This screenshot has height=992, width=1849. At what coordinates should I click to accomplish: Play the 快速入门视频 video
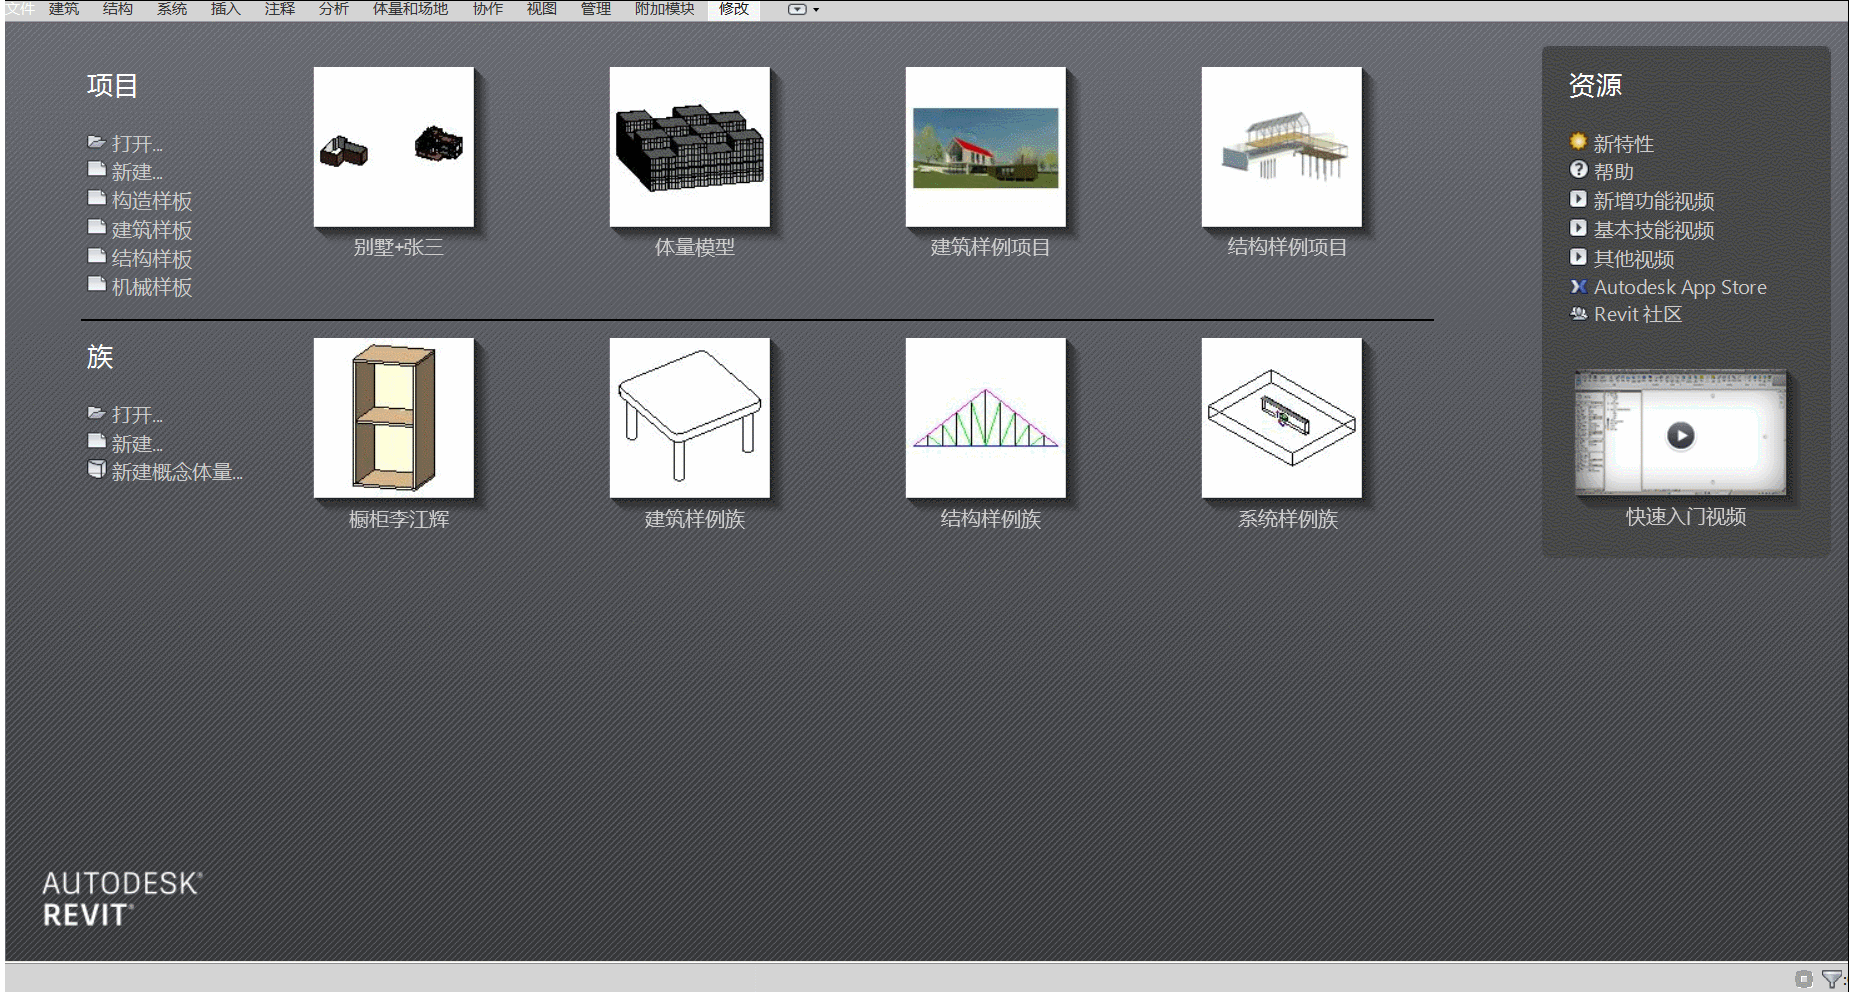coord(1680,435)
